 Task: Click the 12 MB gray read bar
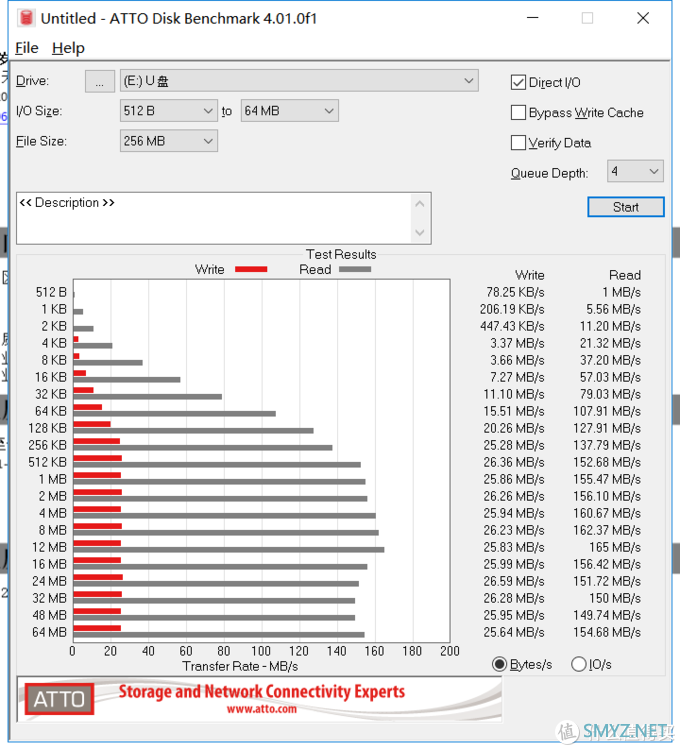tap(229, 550)
